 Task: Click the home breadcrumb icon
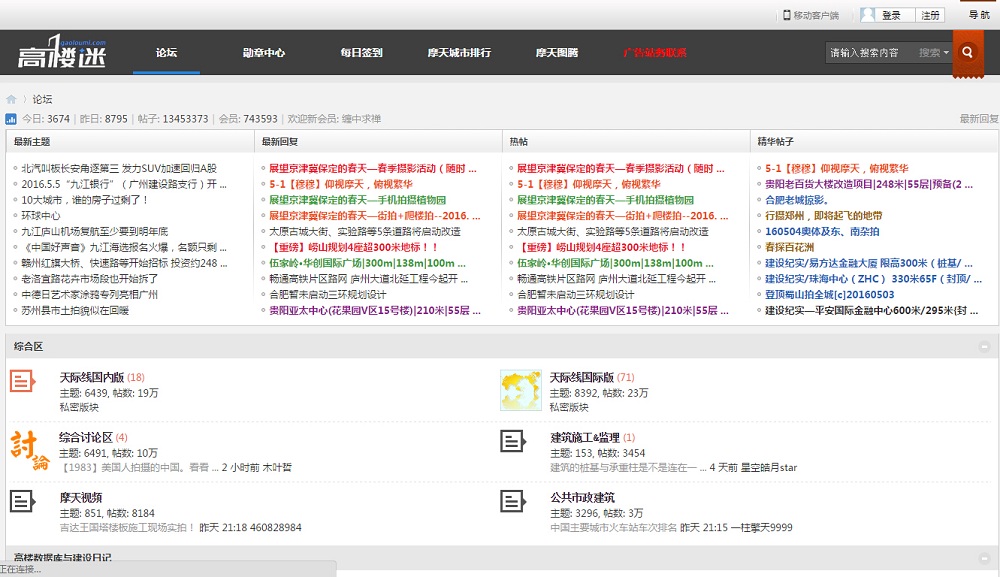[x=11, y=99]
